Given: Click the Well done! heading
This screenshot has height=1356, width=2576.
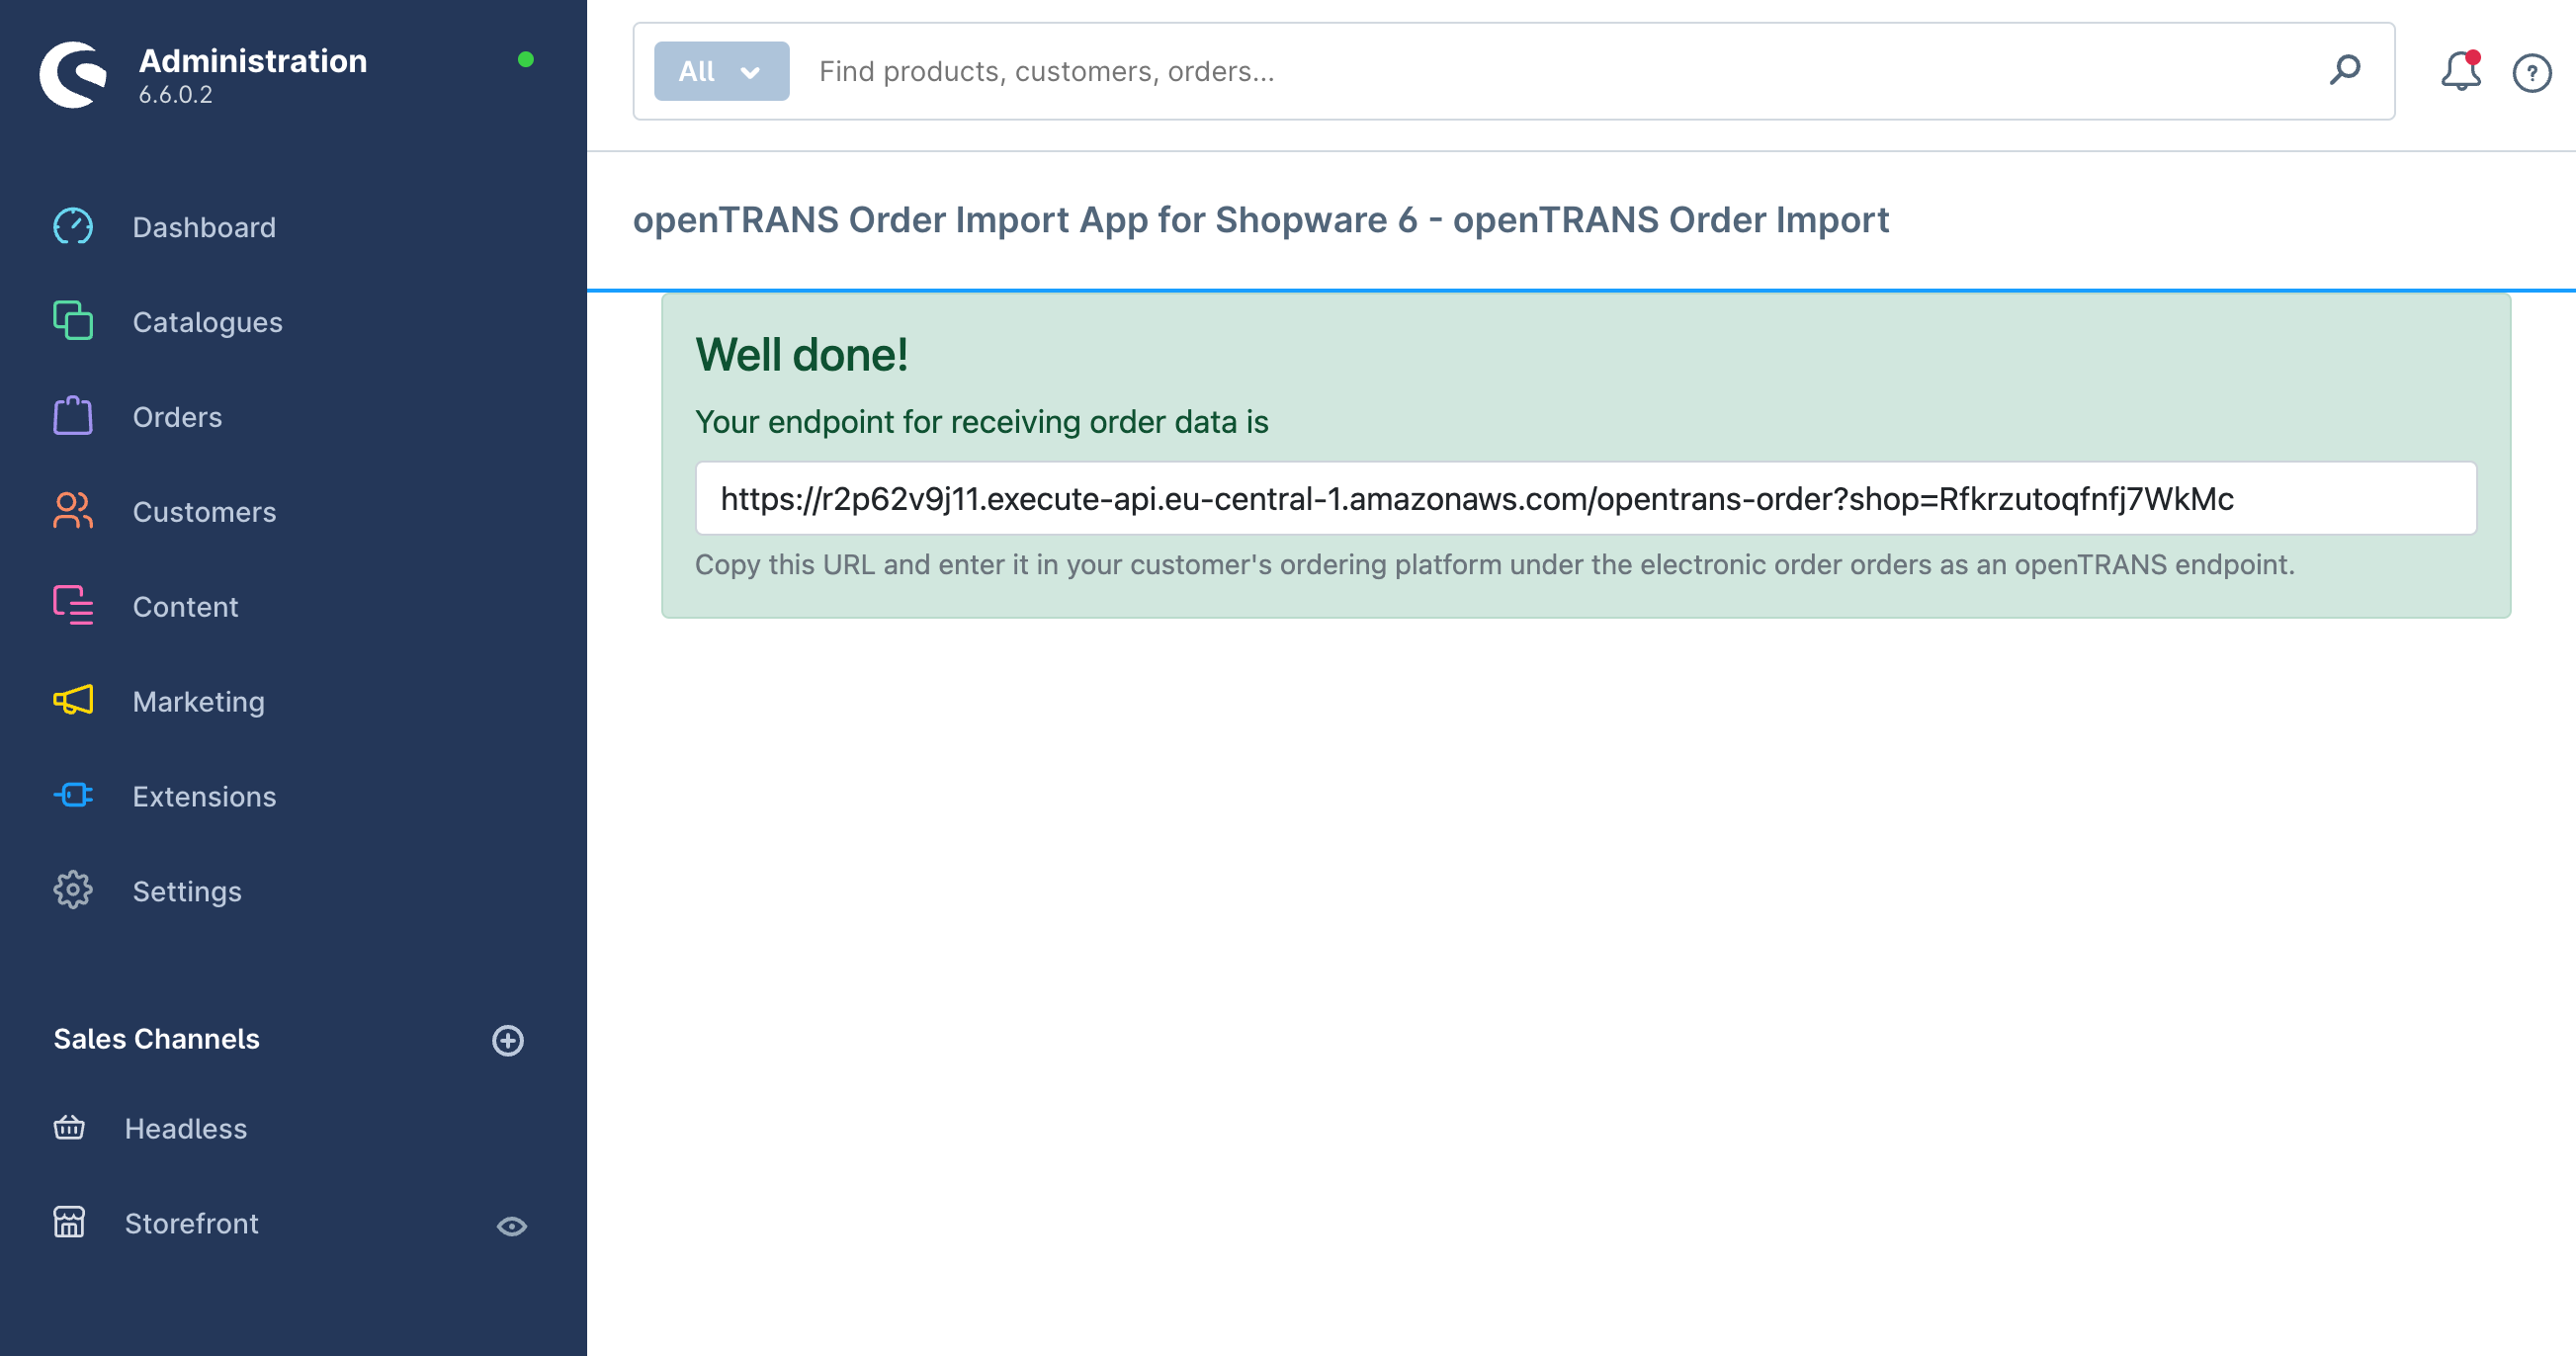Looking at the screenshot, I should pyautogui.click(x=801, y=355).
